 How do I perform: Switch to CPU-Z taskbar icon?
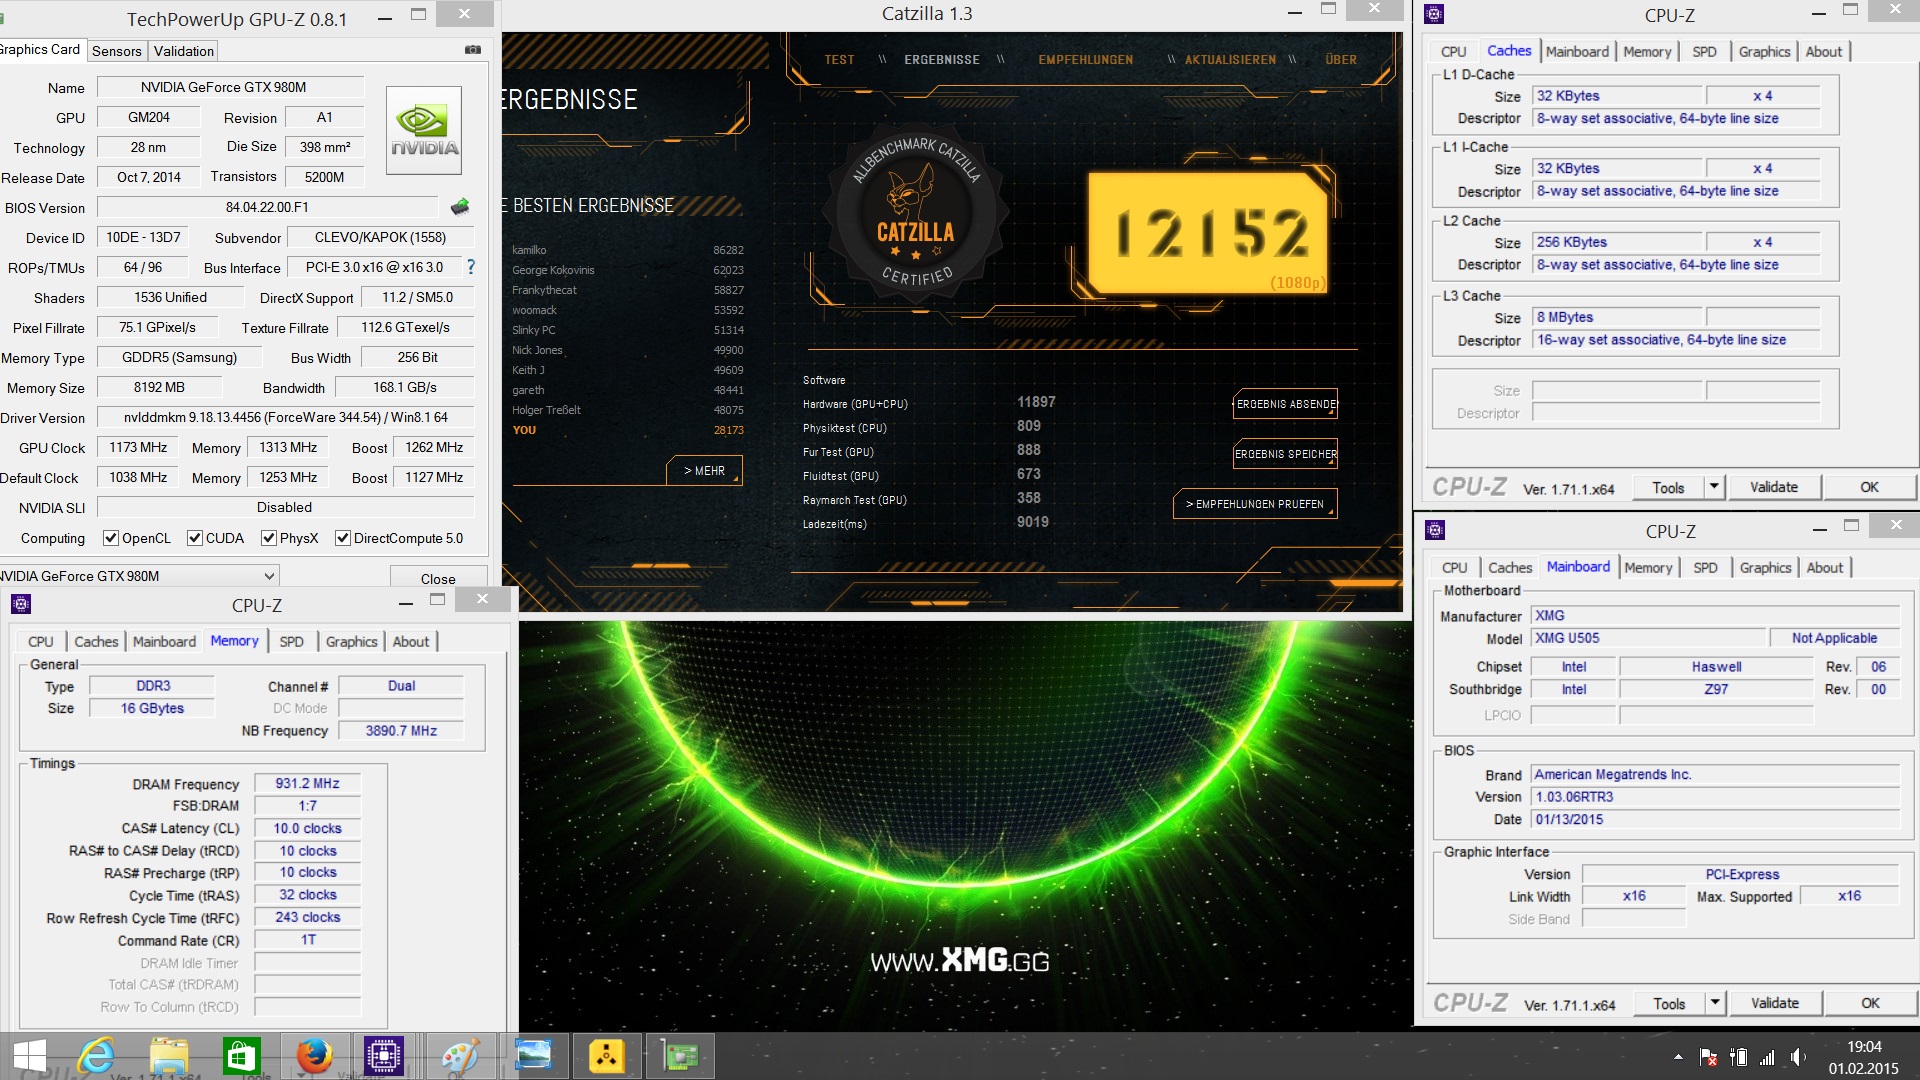point(384,1056)
